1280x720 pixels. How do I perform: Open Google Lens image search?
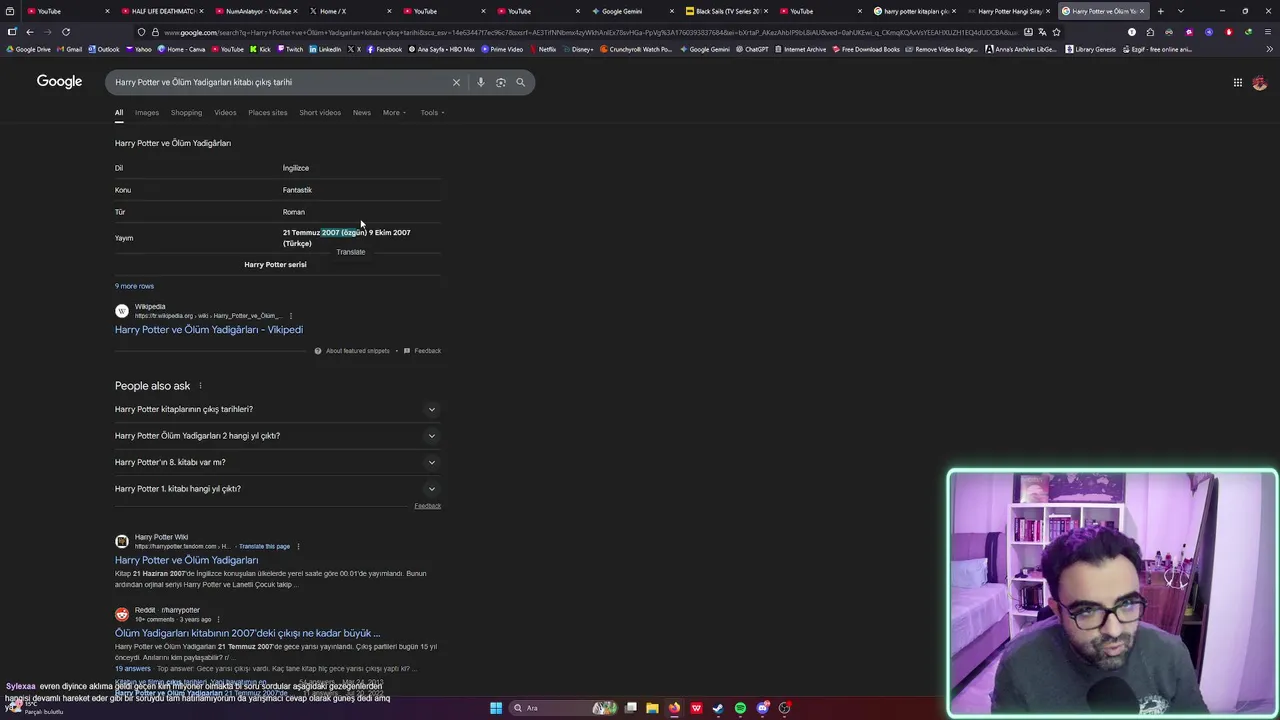tap(501, 82)
